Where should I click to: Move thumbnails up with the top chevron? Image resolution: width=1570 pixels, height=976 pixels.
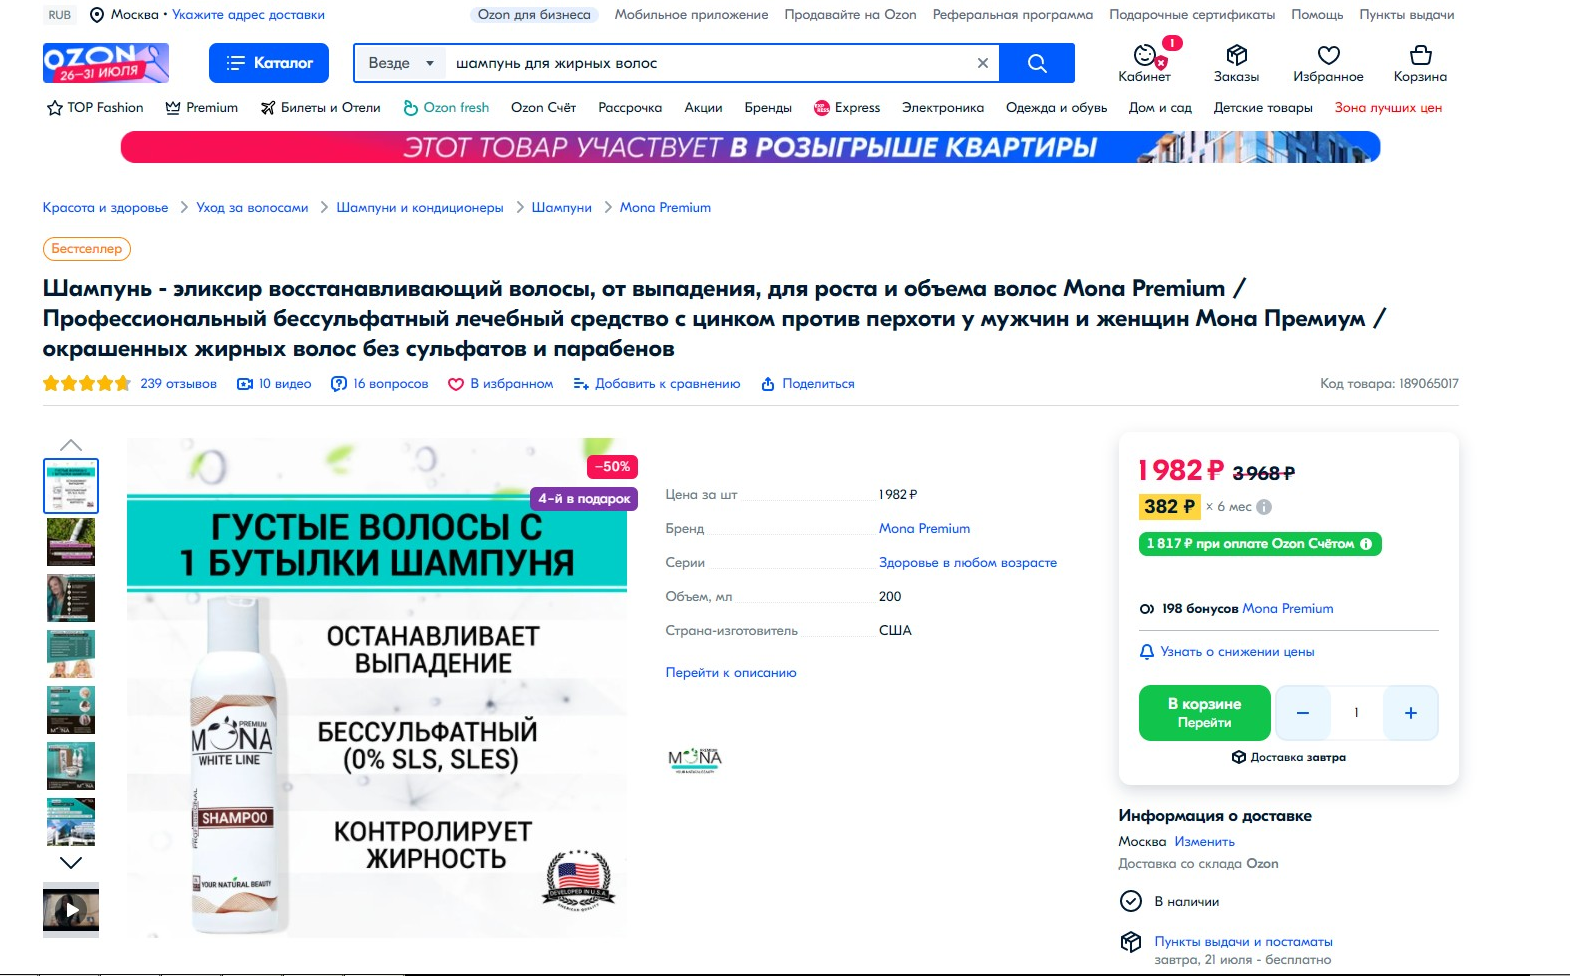[71, 444]
